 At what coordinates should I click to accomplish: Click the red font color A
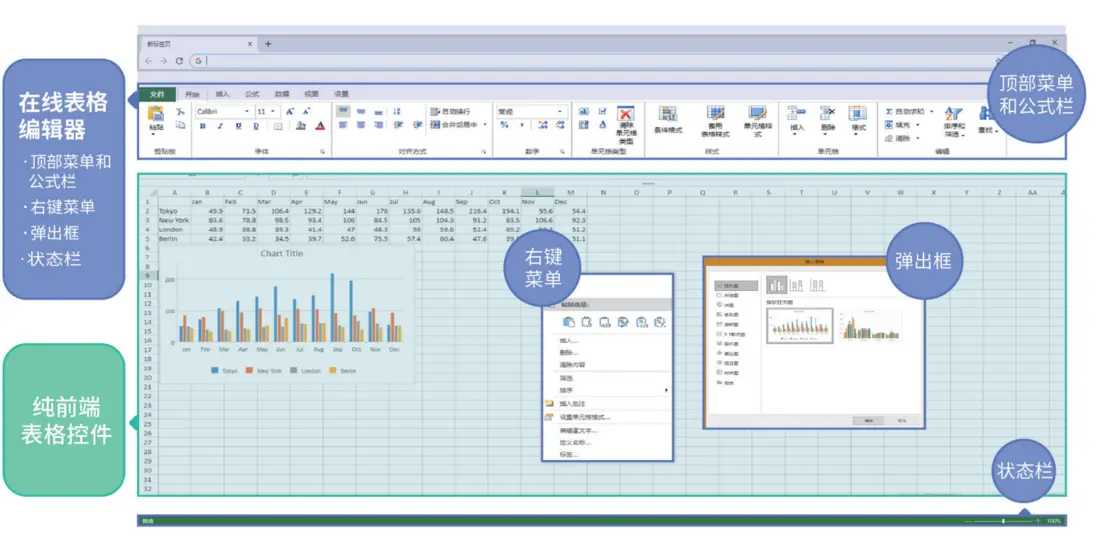pyautogui.click(x=320, y=126)
